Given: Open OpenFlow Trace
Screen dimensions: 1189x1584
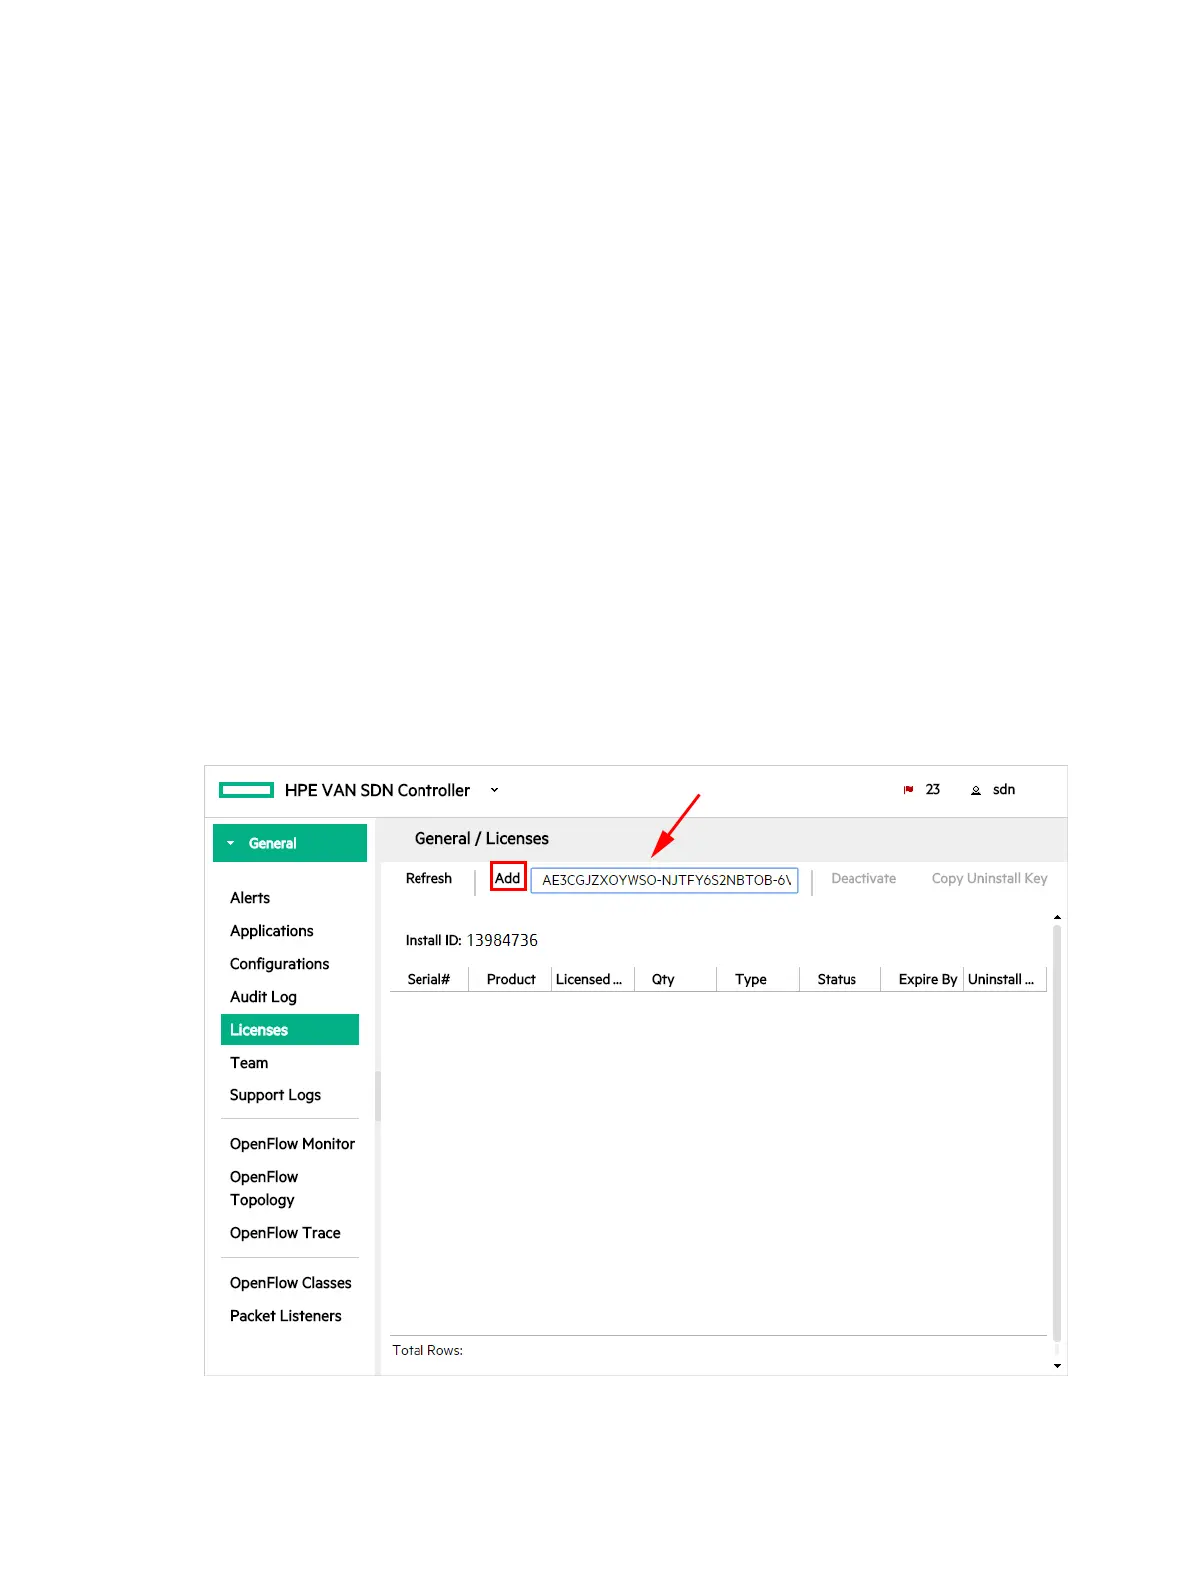Looking at the screenshot, I should (x=285, y=1233).
